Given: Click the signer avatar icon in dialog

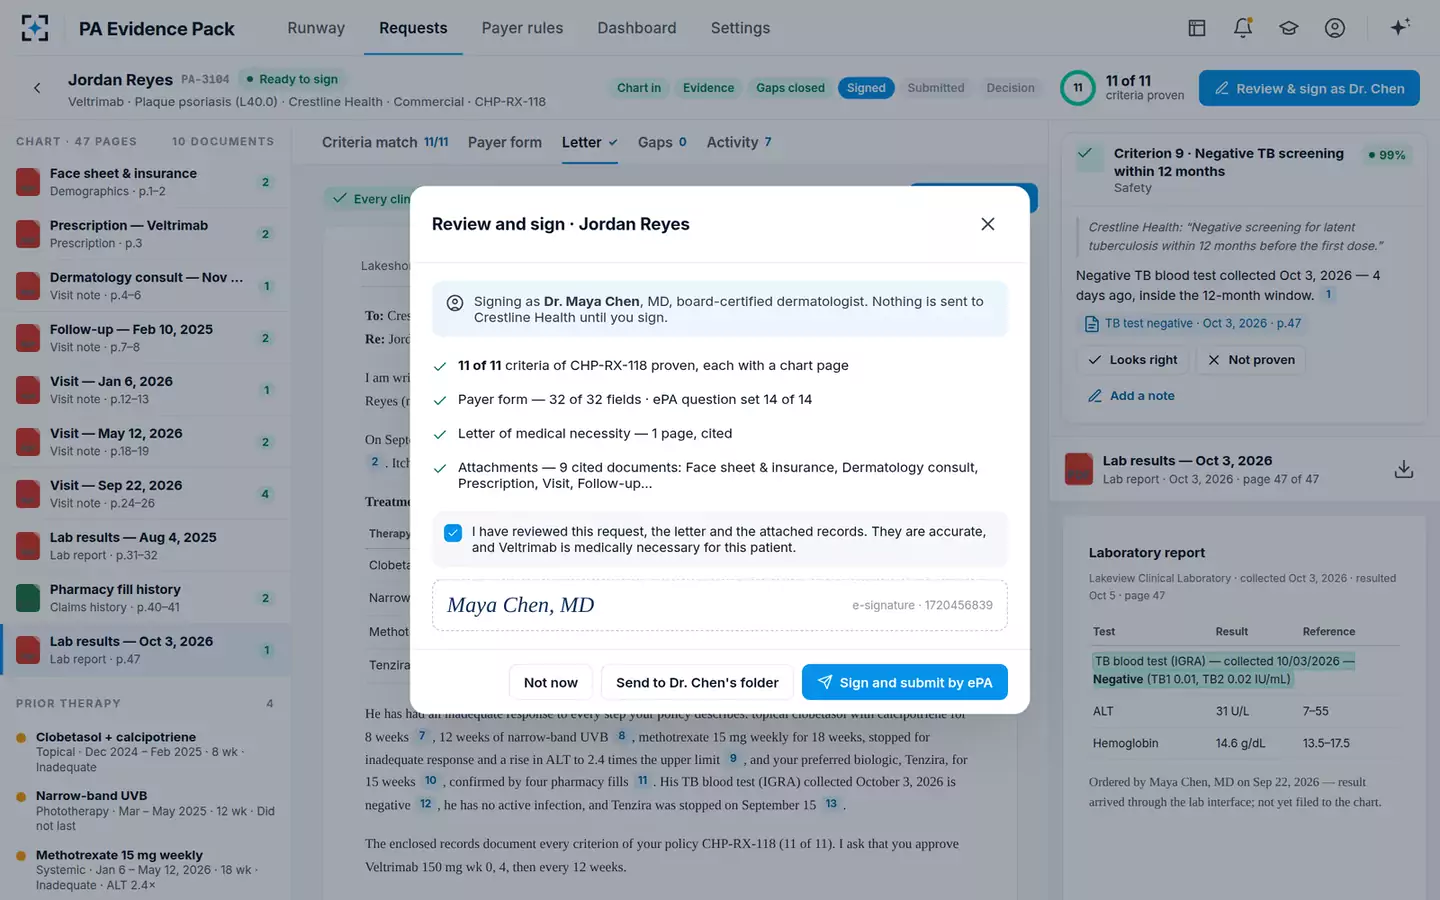Looking at the screenshot, I should (454, 303).
